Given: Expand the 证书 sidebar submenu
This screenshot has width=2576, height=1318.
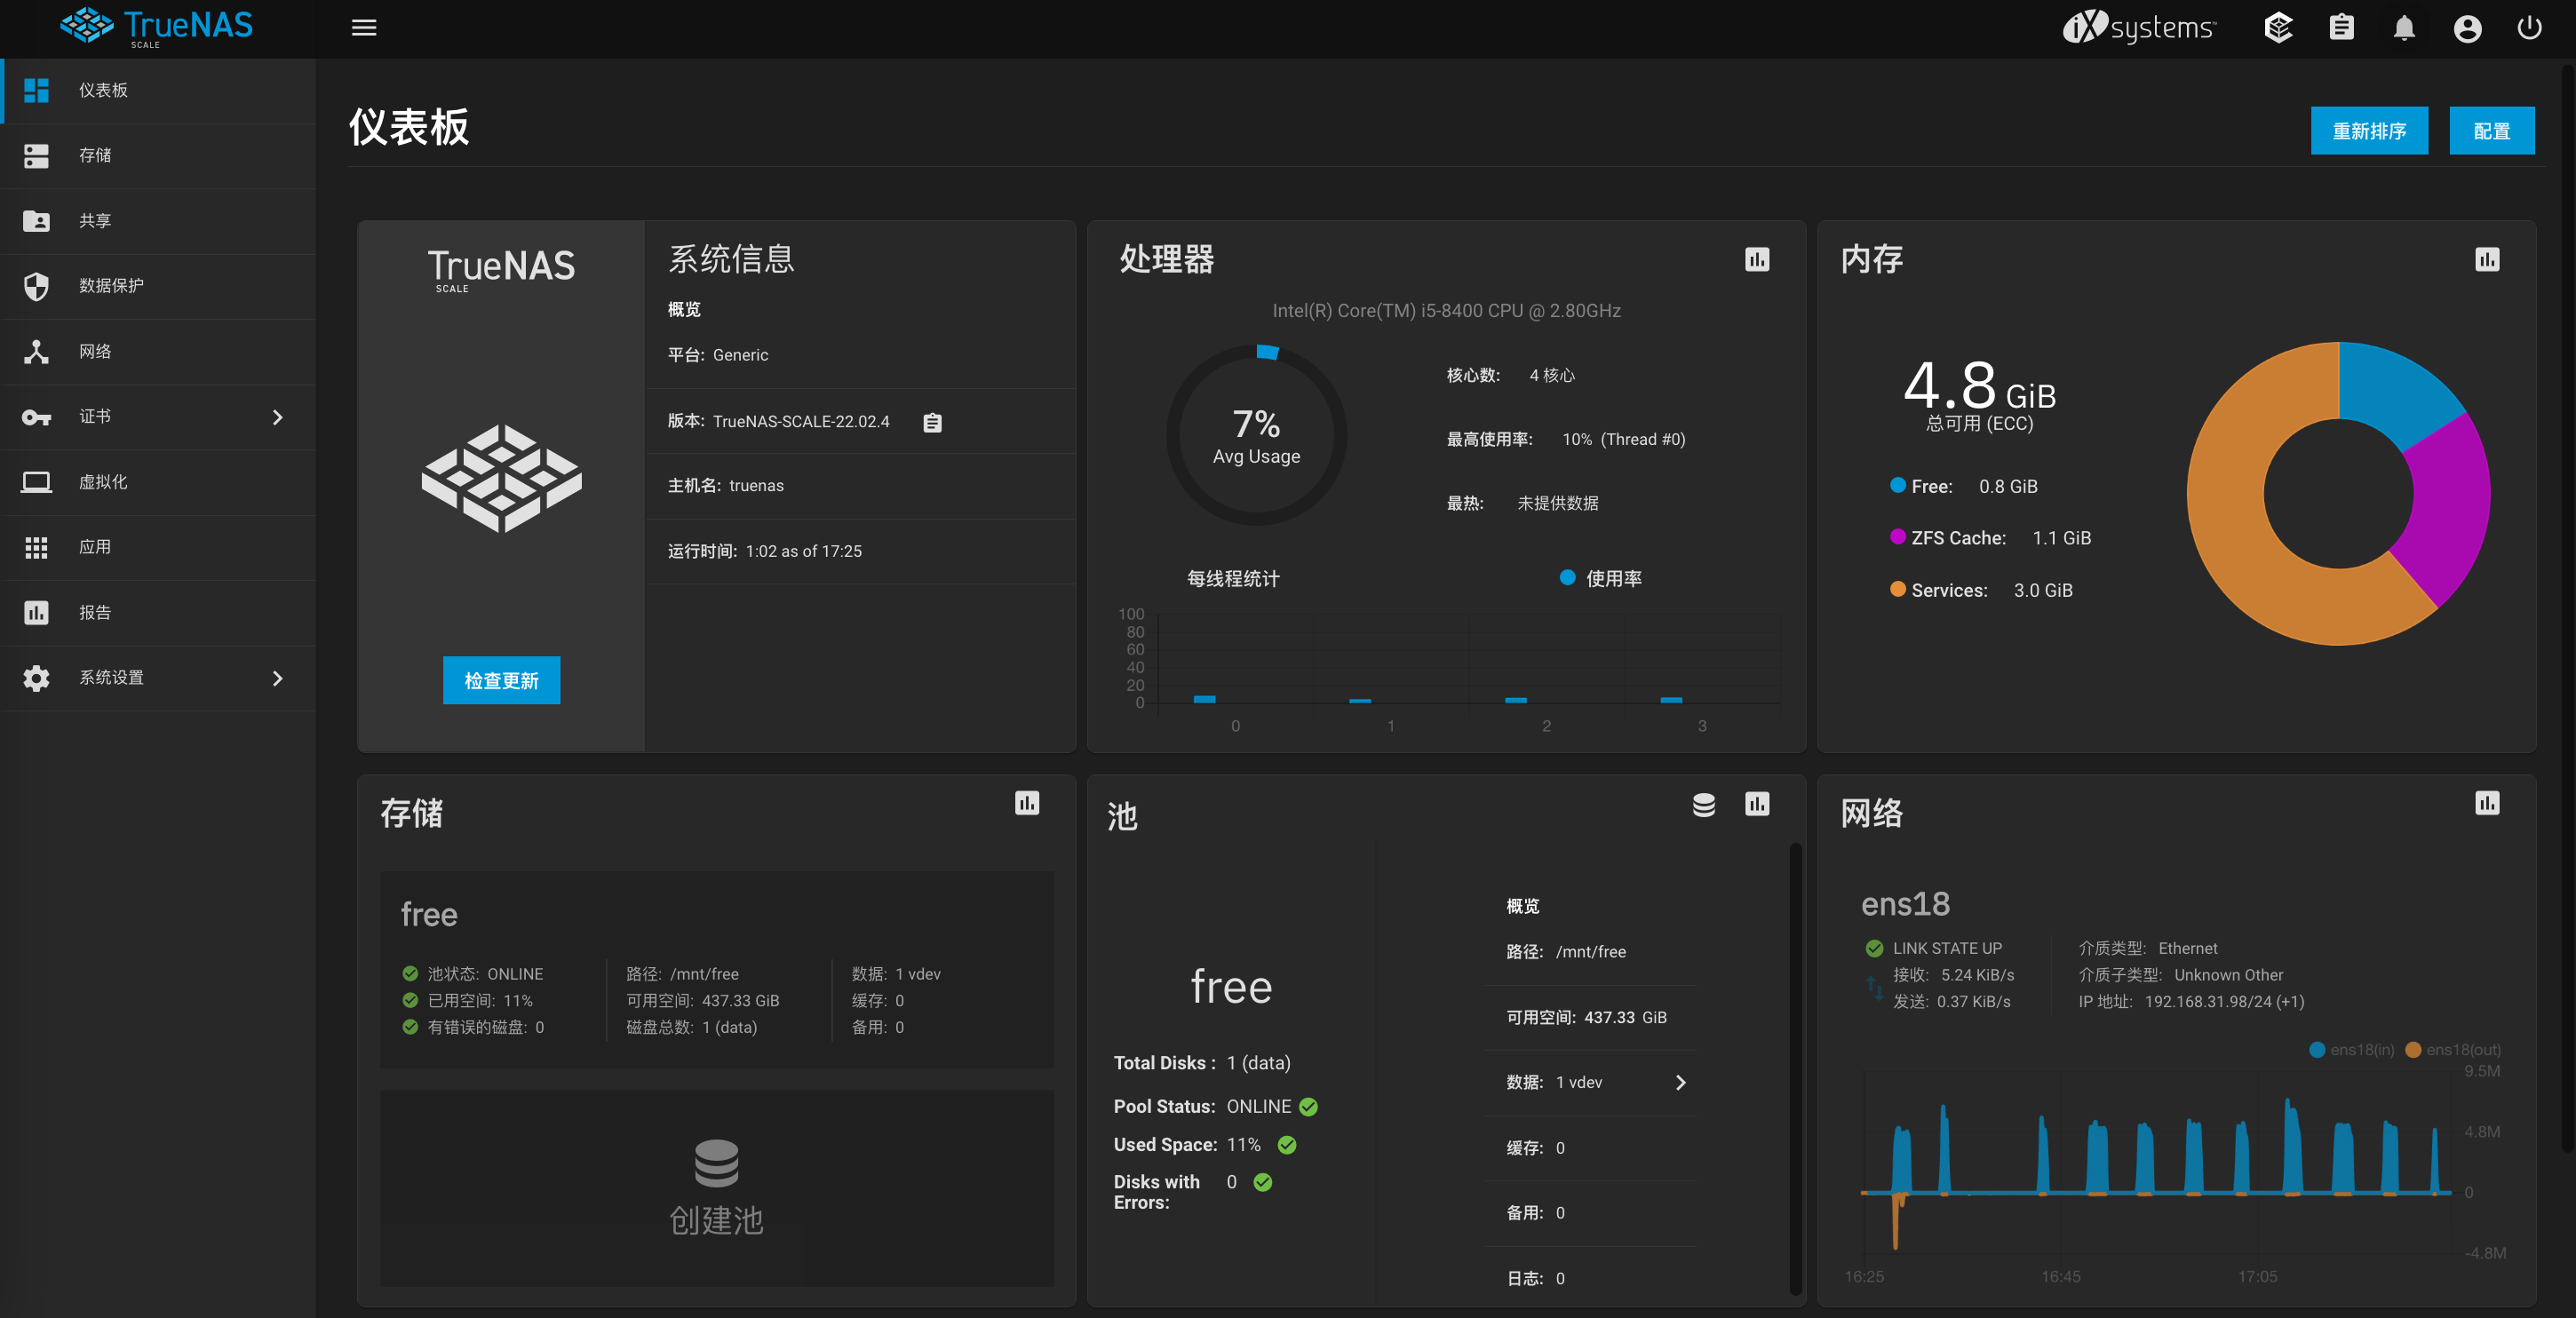Looking at the screenshot, I should click(278, 417).
